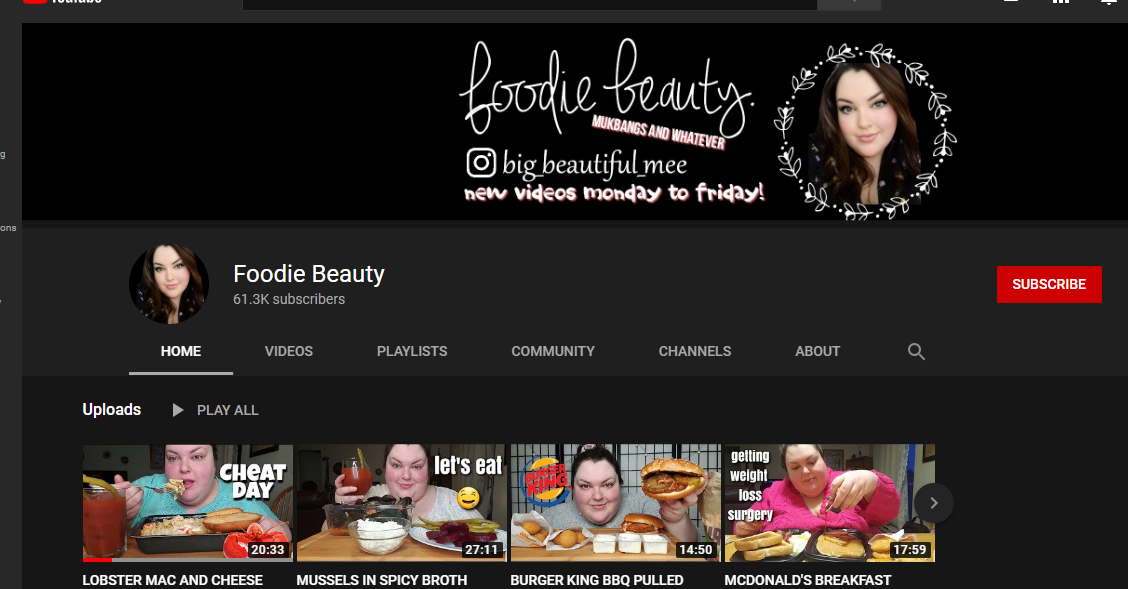1128x589 pixels.
Task: Click the Foodie Beauty channel avatar
Action: click(169, 284)
